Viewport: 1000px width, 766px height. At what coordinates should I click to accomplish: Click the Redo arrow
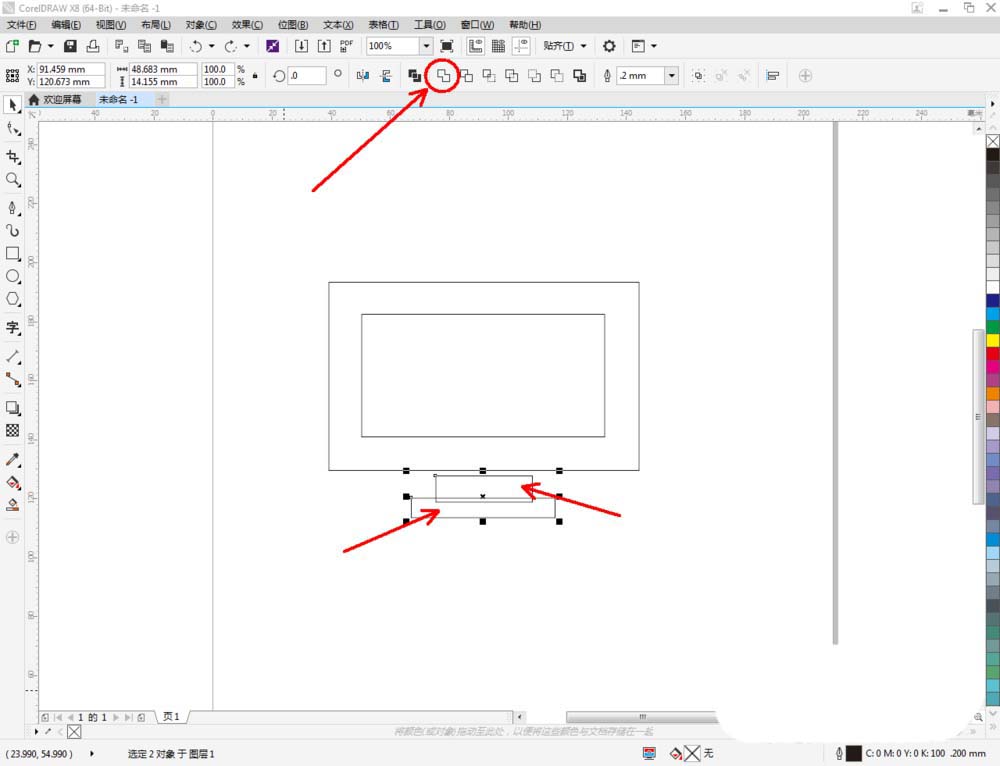(231, 46)
